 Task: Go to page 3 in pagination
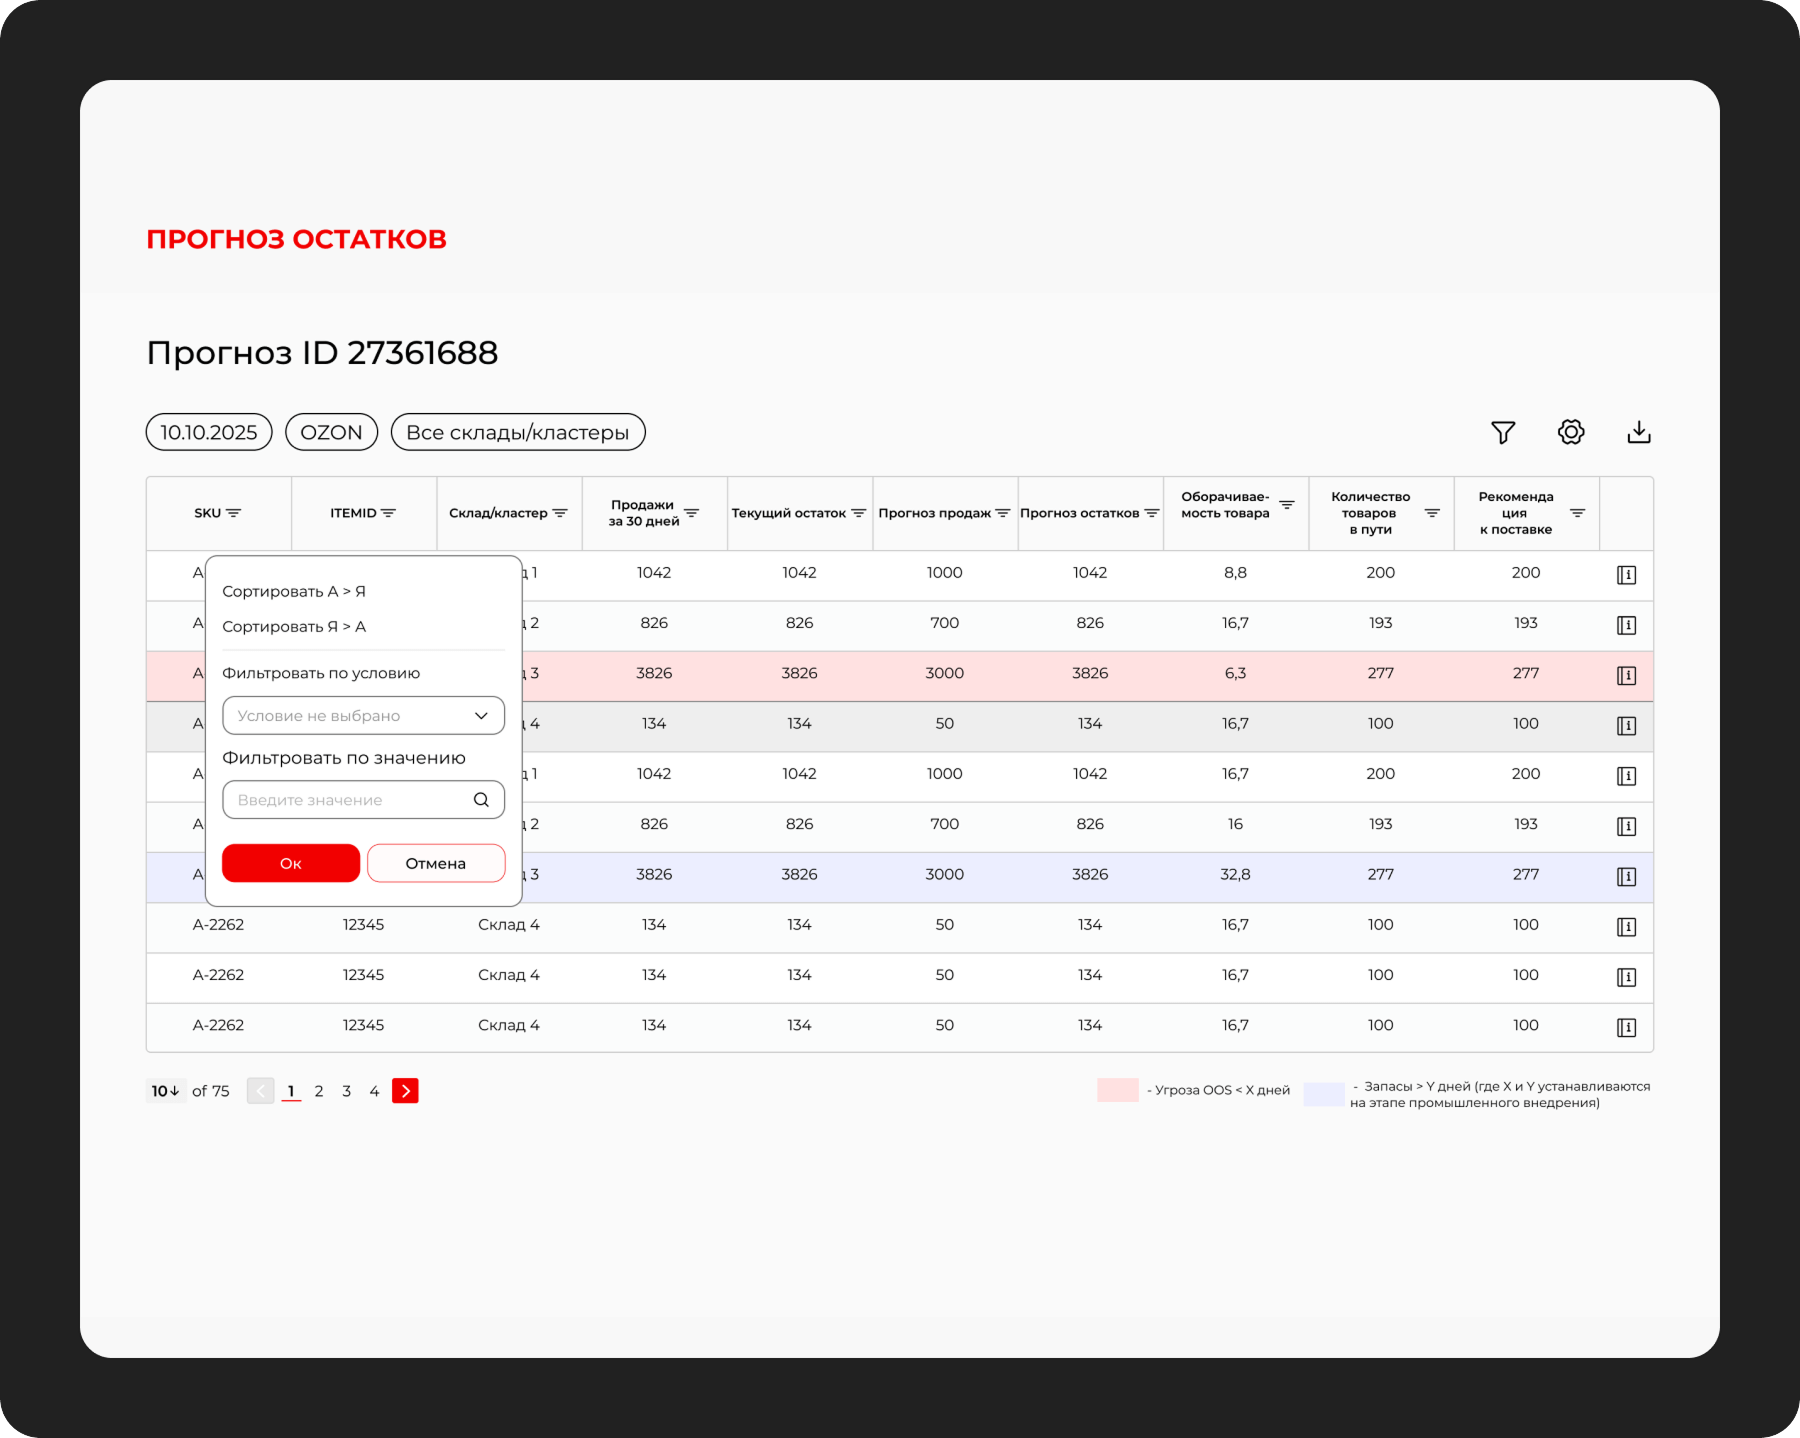tap(347, 1091)
